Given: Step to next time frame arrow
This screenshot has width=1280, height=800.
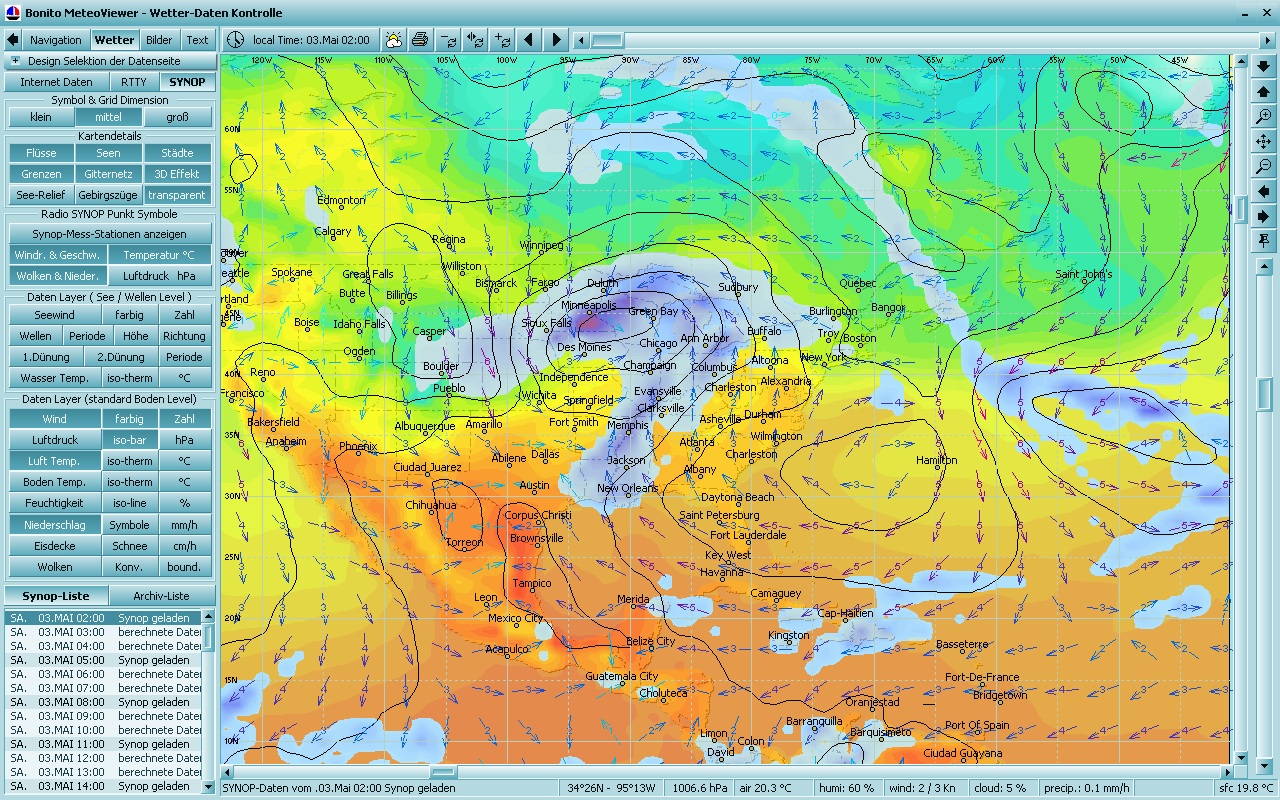Looking at the screenshot, I should coord(556,40).
